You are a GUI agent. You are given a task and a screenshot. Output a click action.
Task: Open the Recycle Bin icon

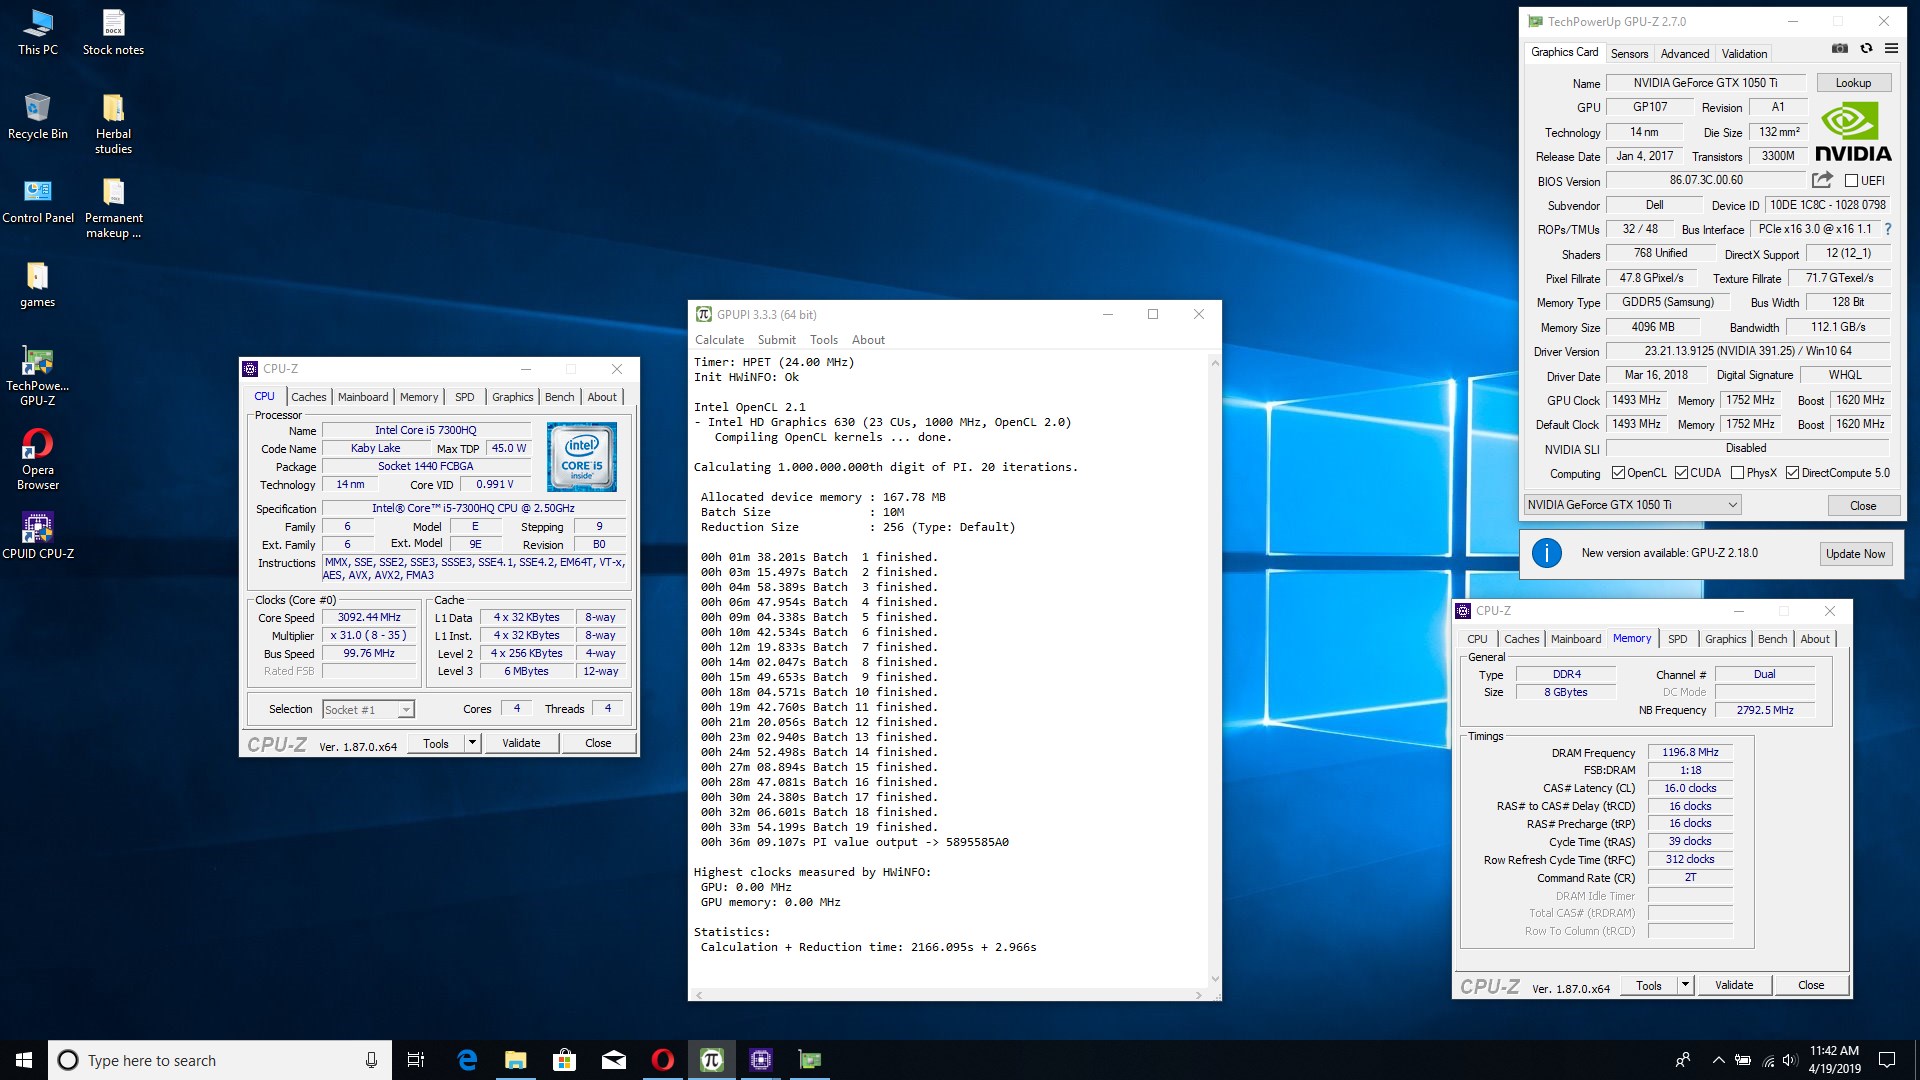[x=38, y=116]
